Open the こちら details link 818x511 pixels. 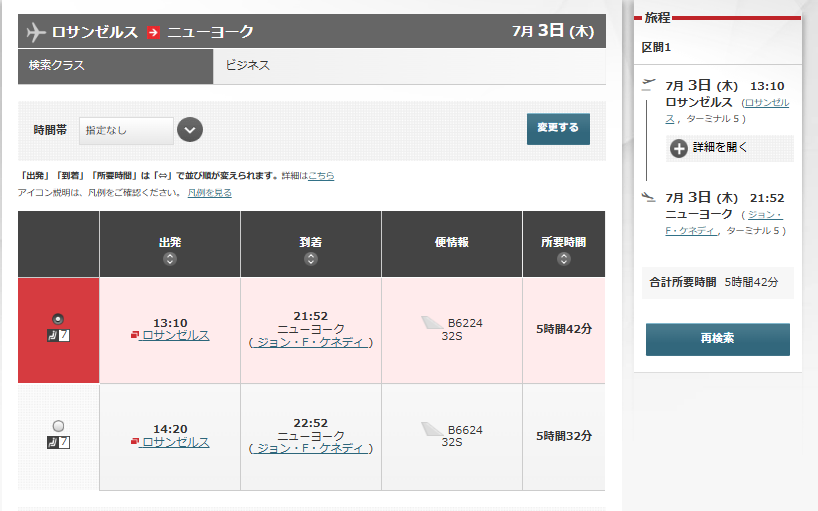(x=321, y=176)
